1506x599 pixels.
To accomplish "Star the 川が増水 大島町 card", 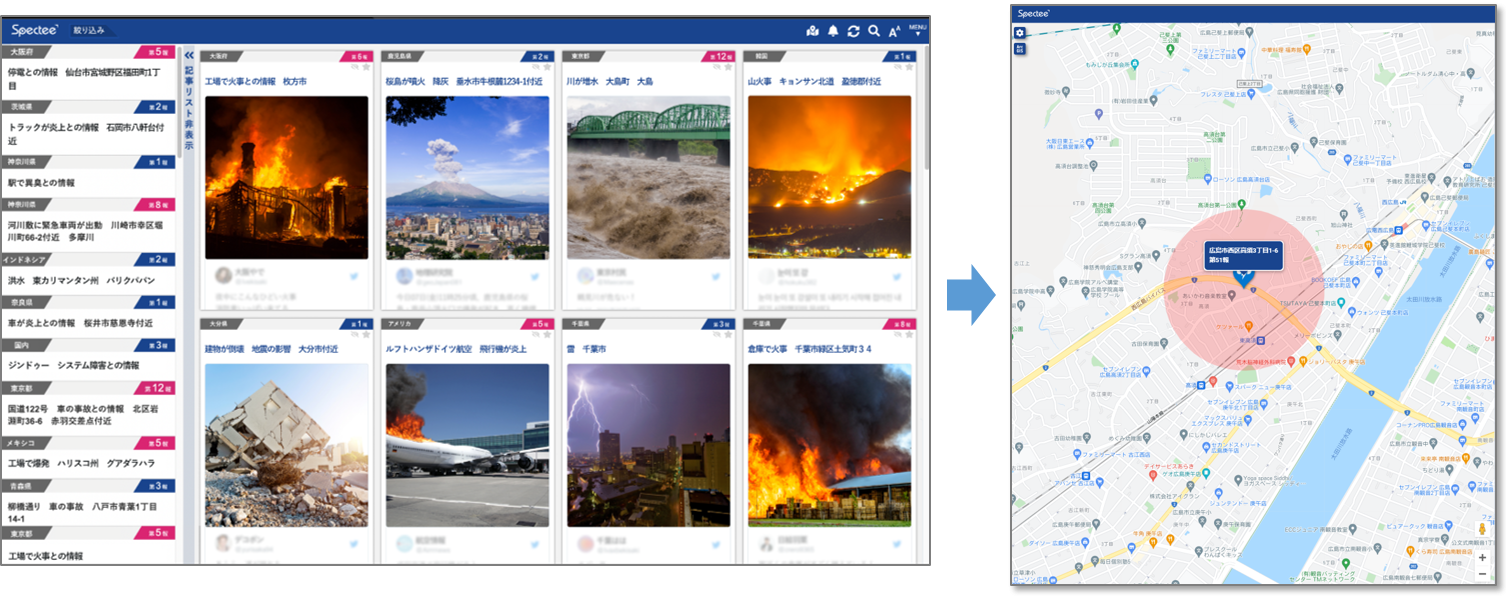I will point(728,68).
